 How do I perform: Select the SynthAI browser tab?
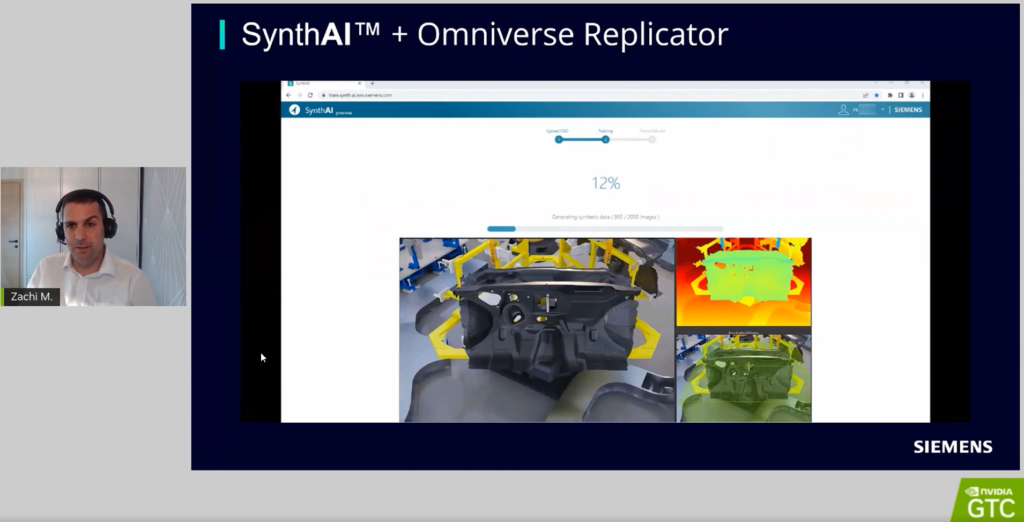click(323, 84)
